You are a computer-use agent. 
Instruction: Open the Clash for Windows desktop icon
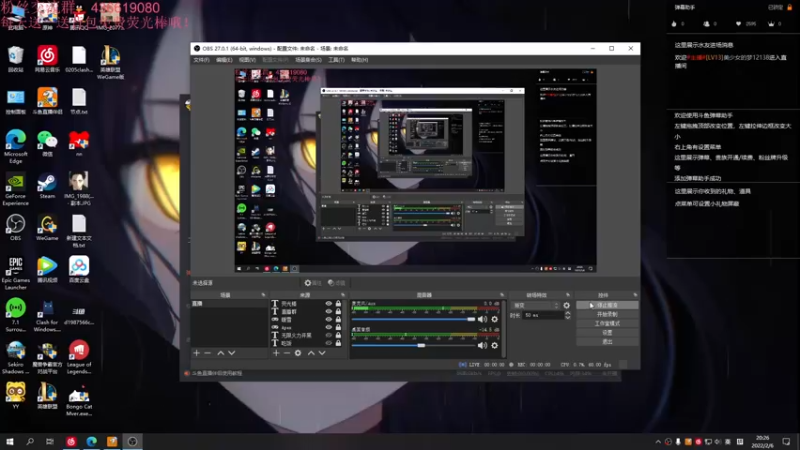click(47, 316)
